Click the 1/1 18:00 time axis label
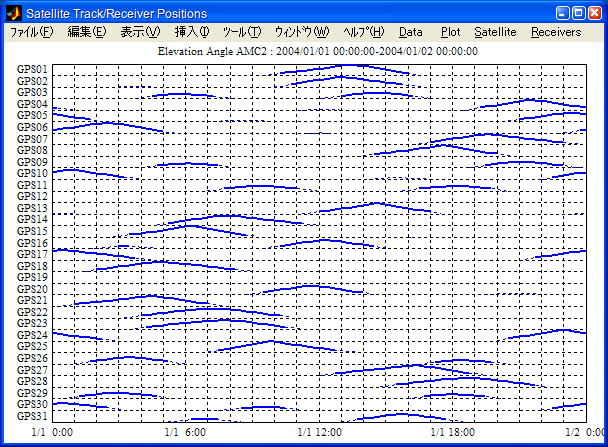608x447 pixels. click(453, 433)
